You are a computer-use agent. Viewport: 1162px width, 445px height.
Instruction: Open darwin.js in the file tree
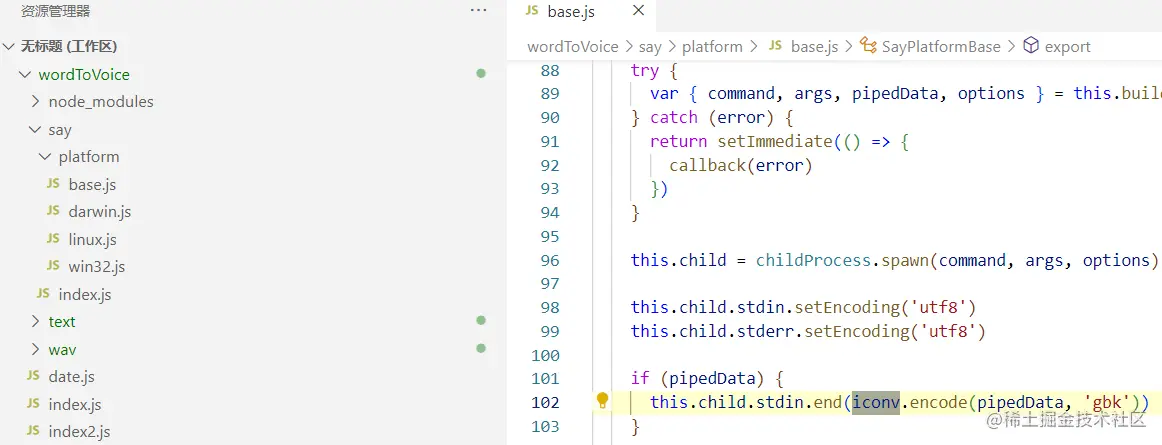tap(99, 211)
